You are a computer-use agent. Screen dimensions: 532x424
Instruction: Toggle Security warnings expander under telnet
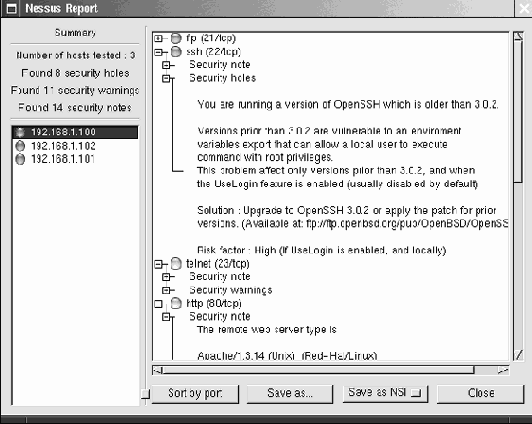click(x=166, y=290)
